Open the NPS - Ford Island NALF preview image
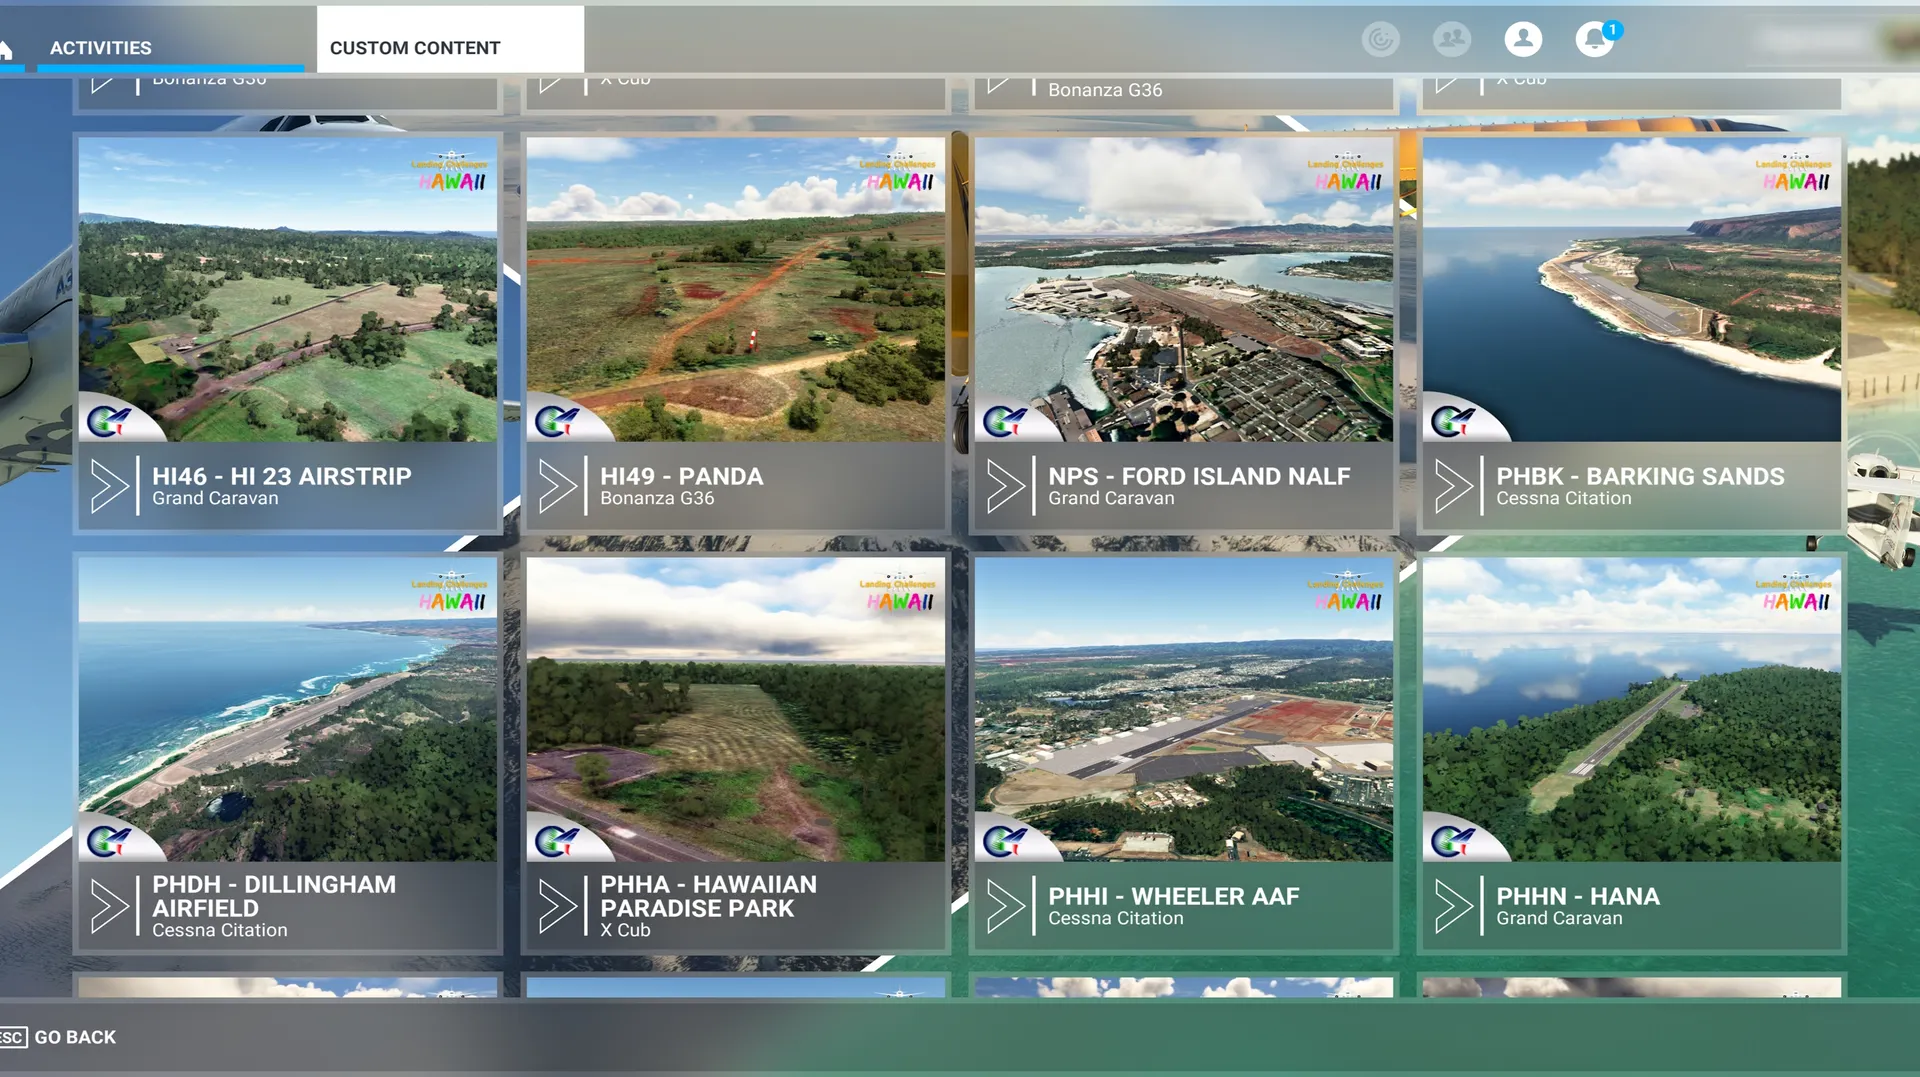 tap(1184, 289)
